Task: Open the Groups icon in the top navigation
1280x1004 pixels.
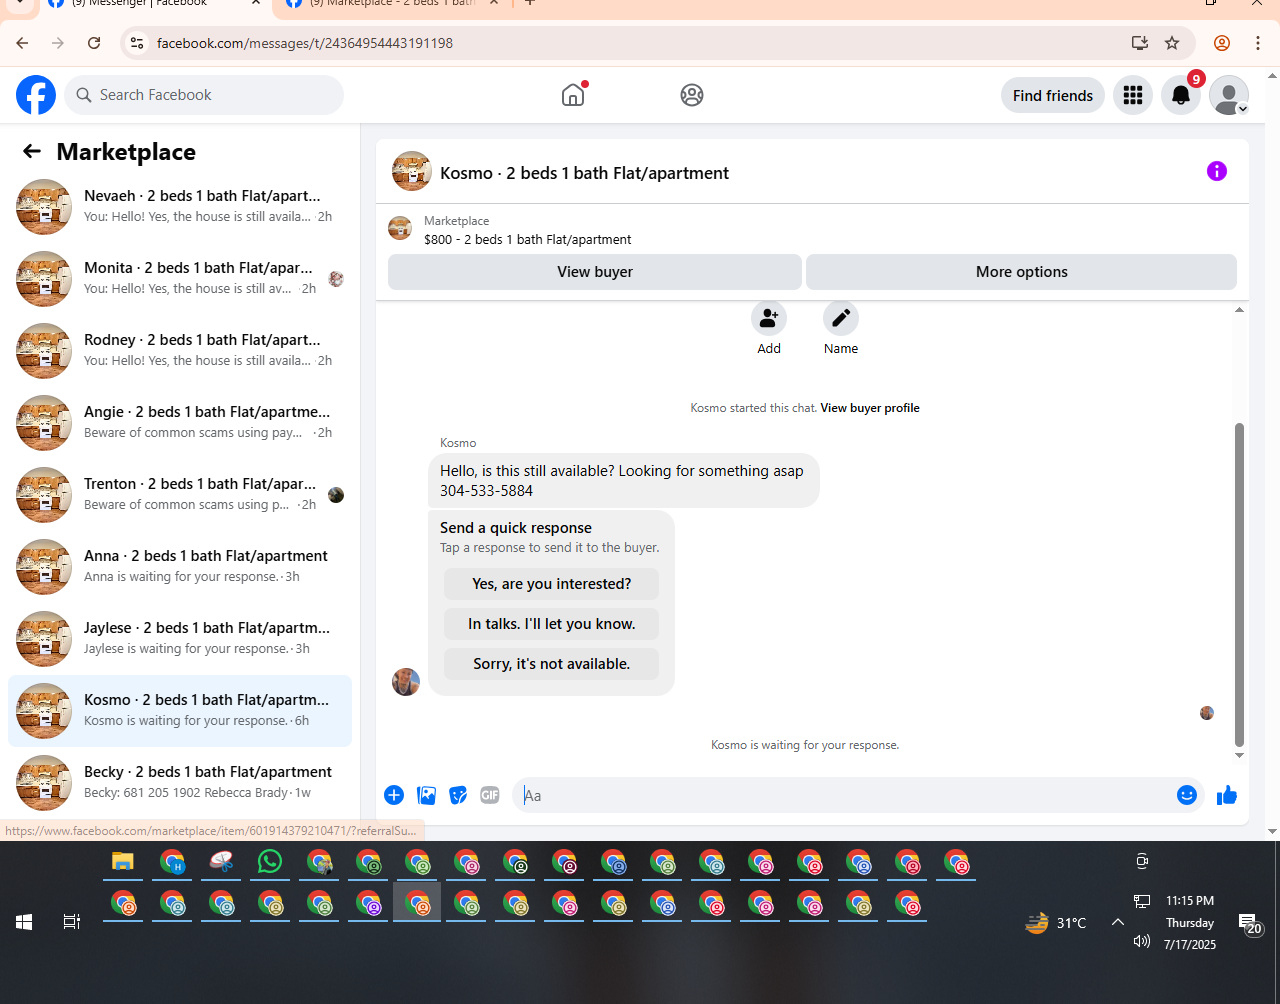Action: pos(692,95)
